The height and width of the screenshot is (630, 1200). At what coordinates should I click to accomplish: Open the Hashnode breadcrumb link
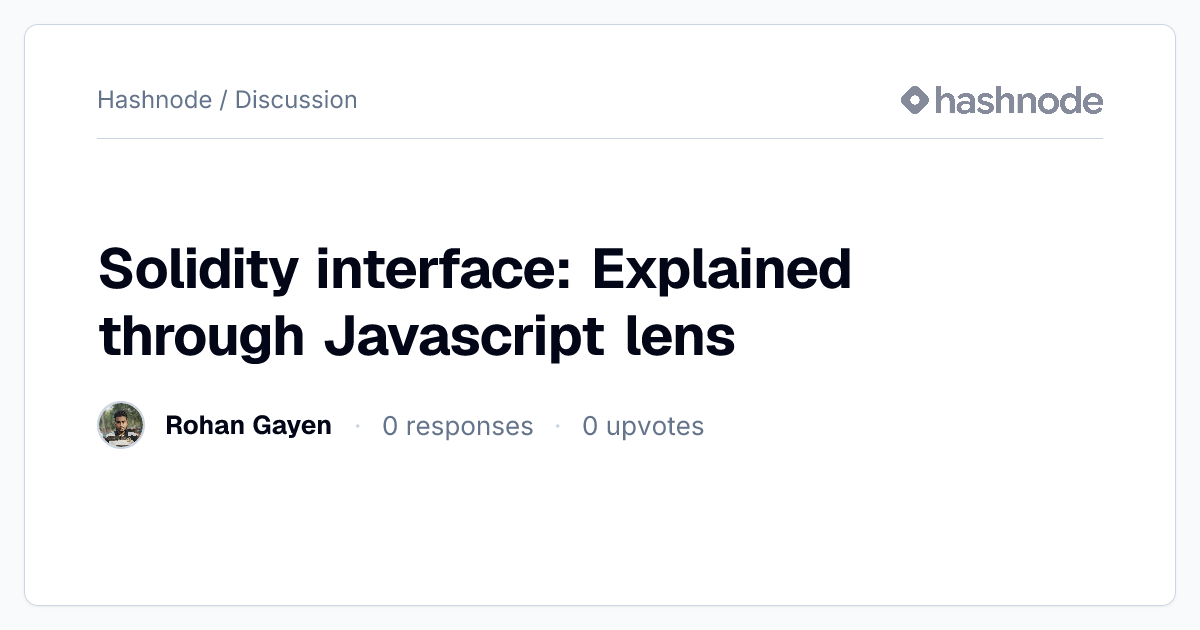coord(154,100)
